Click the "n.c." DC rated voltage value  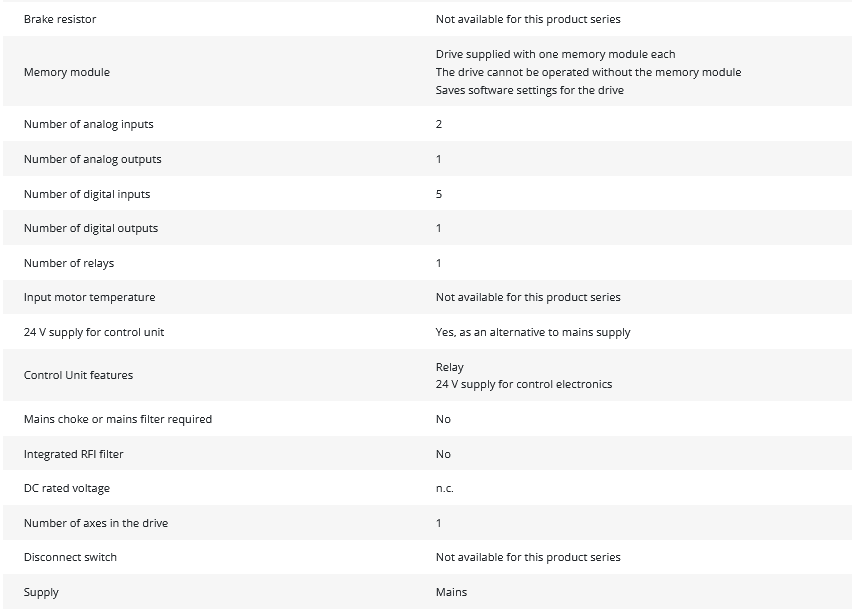coord(445,488)
